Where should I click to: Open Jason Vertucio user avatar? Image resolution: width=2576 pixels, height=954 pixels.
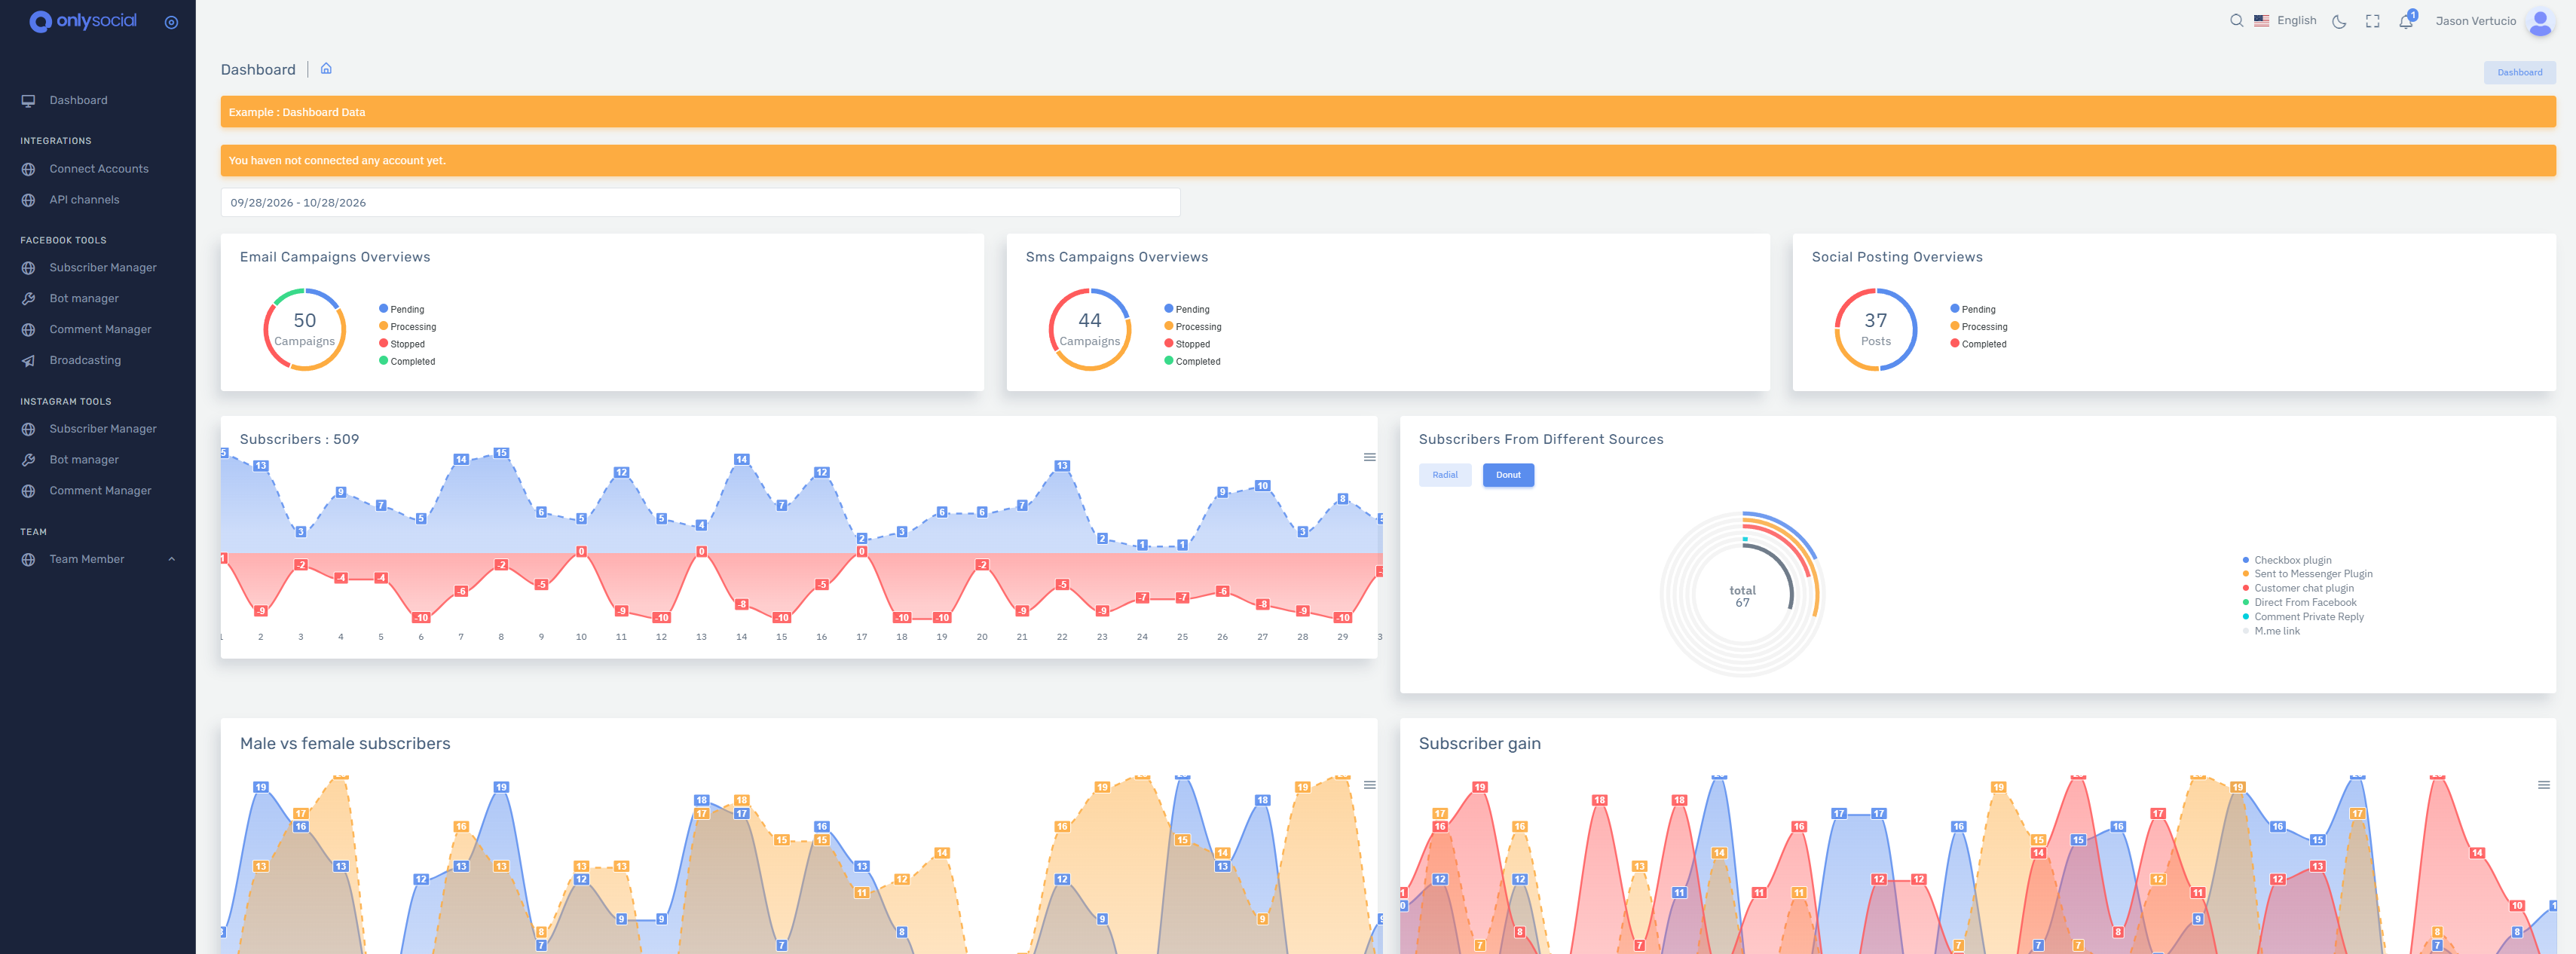[x=2540, y=21]
